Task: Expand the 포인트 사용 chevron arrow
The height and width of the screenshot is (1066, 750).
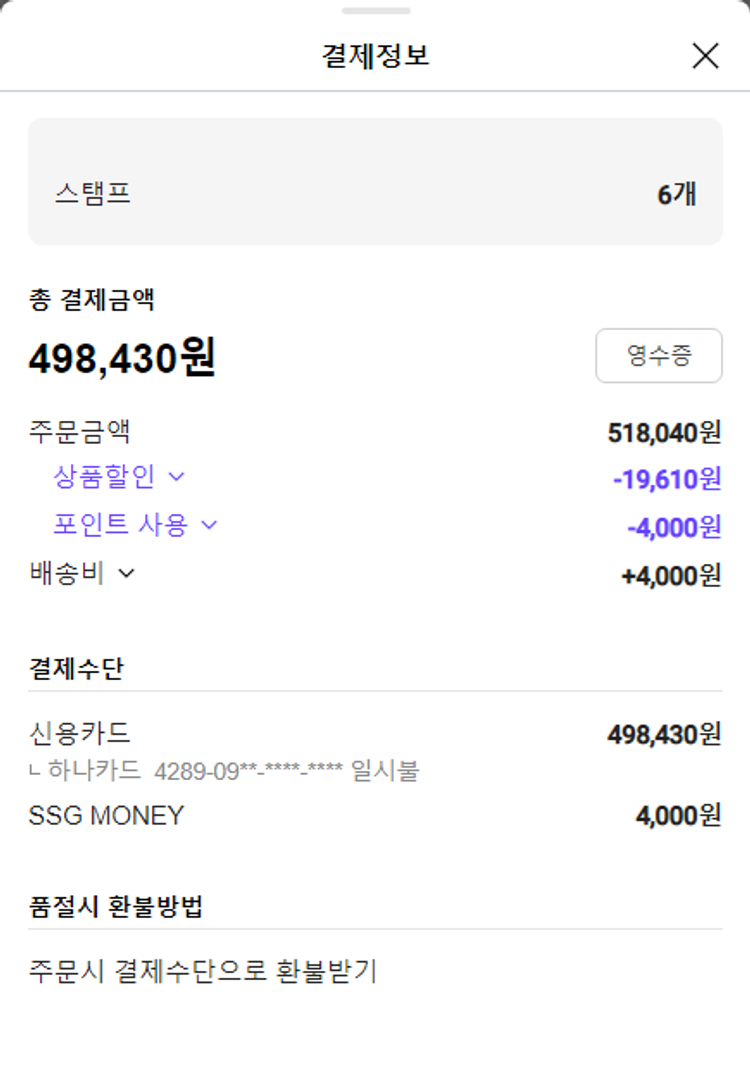Action: 209,524
